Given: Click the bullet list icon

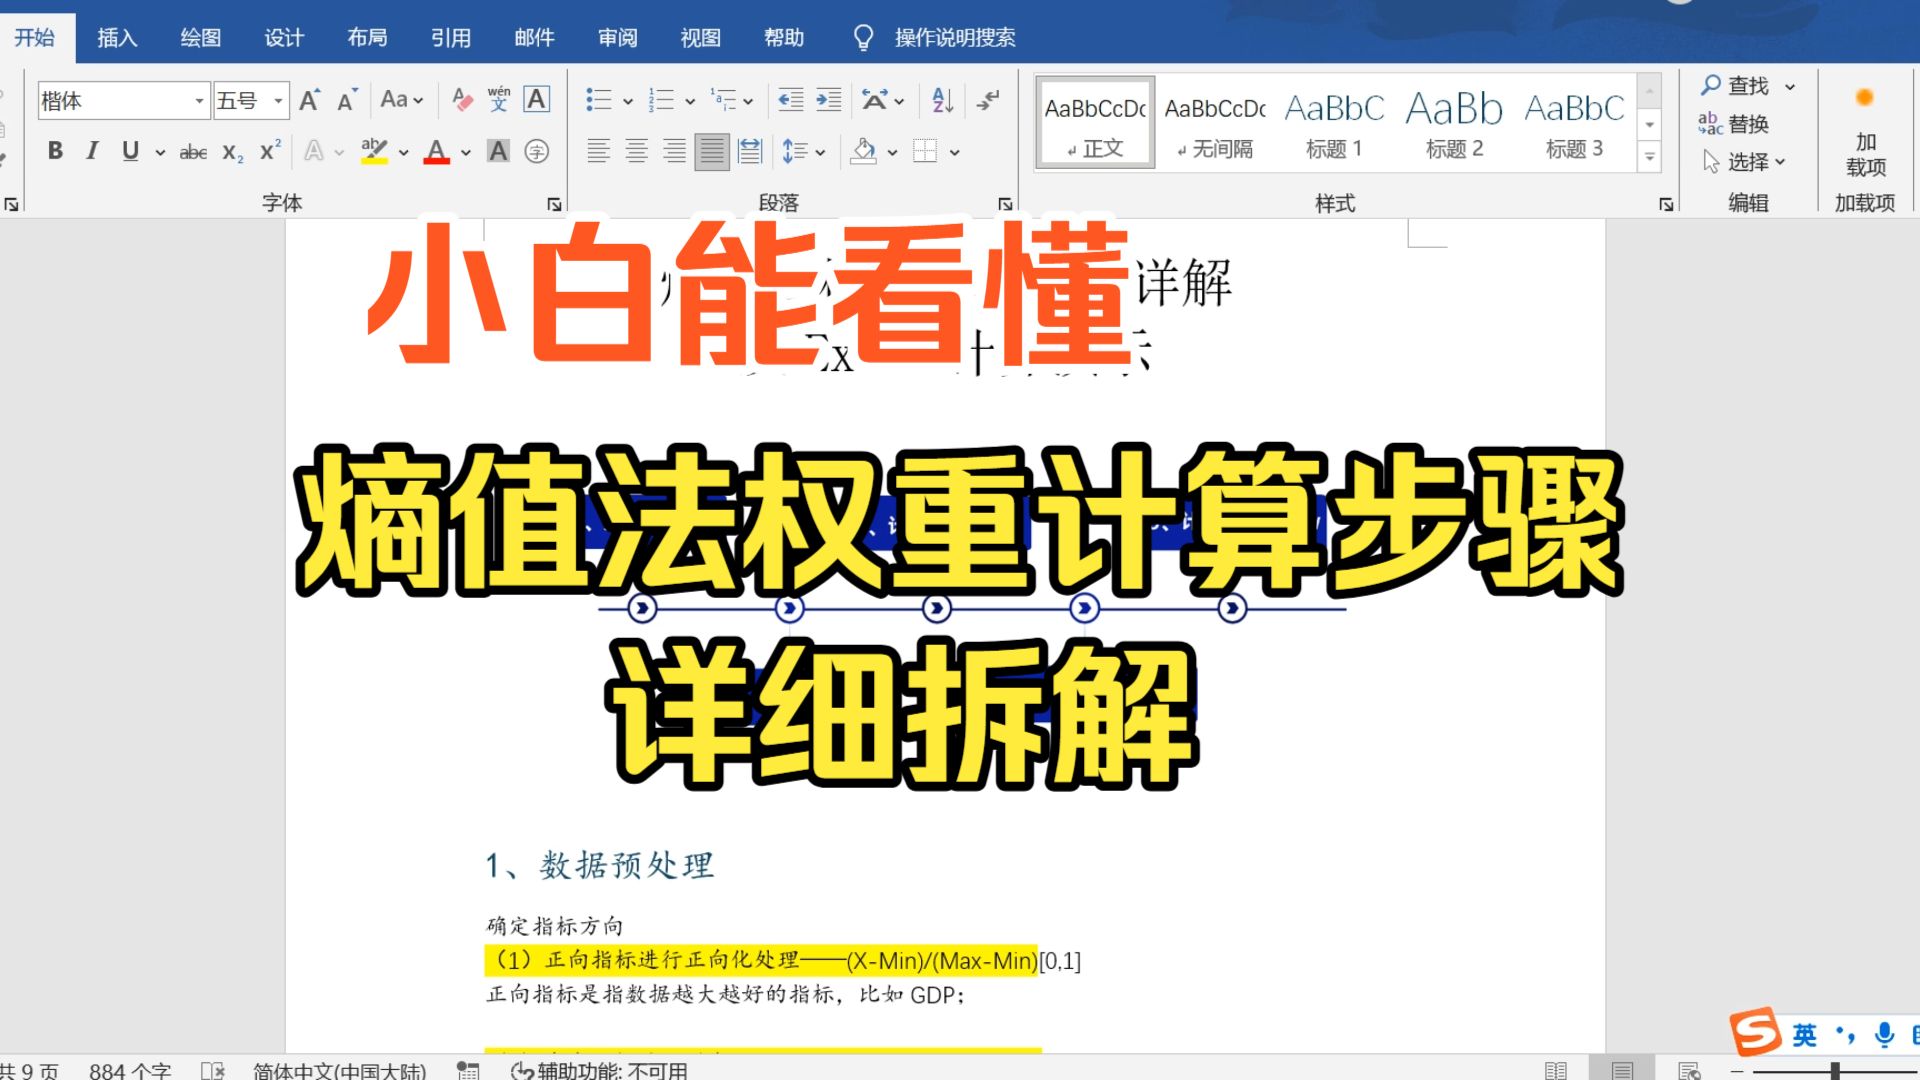Looking at the screenshot, I should tap(598, 99).
